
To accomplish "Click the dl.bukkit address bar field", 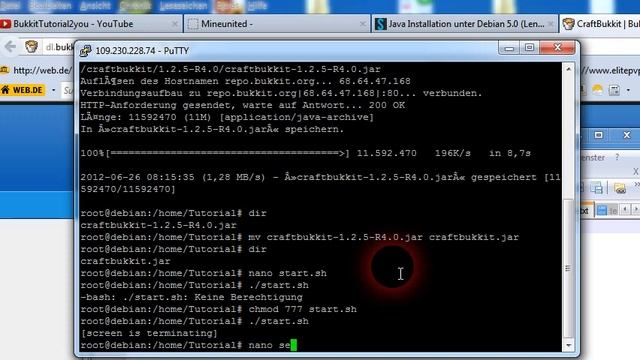I will [59, 47].
